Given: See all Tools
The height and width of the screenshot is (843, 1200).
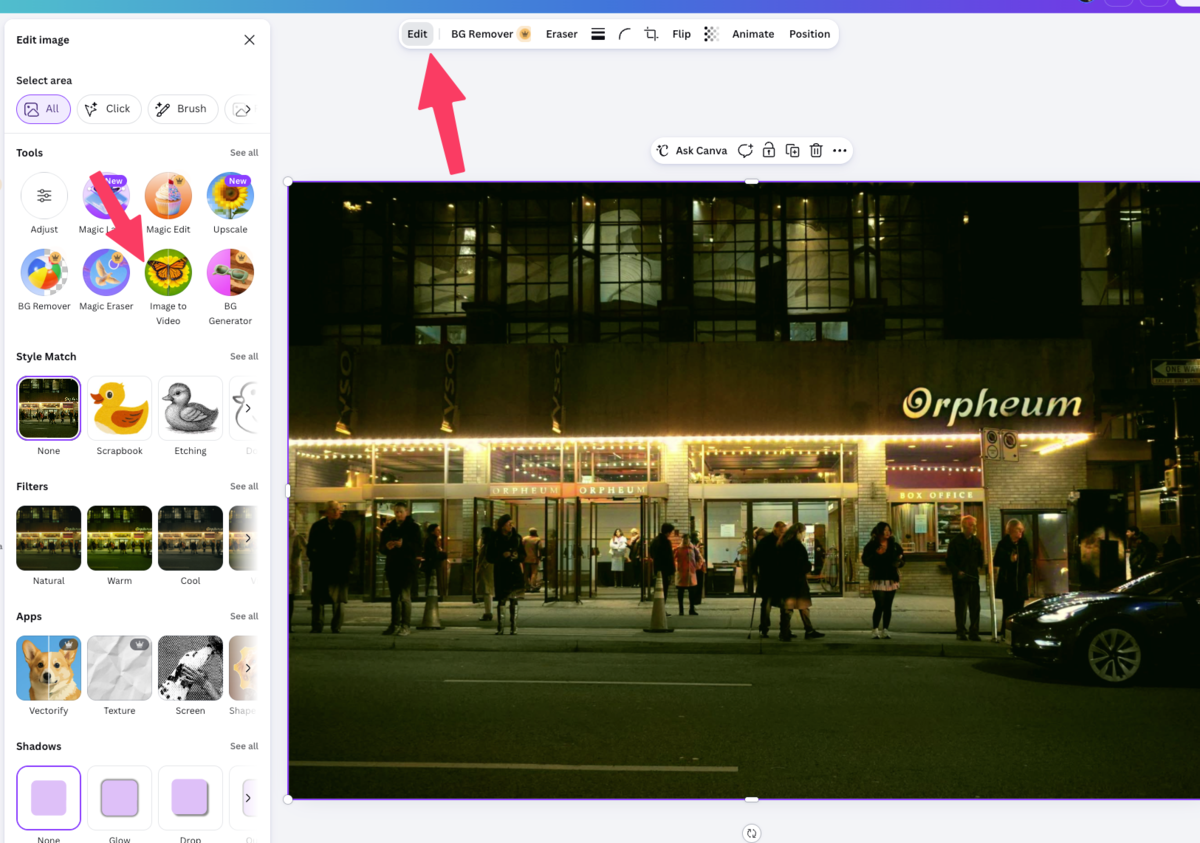Looking at the screenshot, I should pos(244,153).
